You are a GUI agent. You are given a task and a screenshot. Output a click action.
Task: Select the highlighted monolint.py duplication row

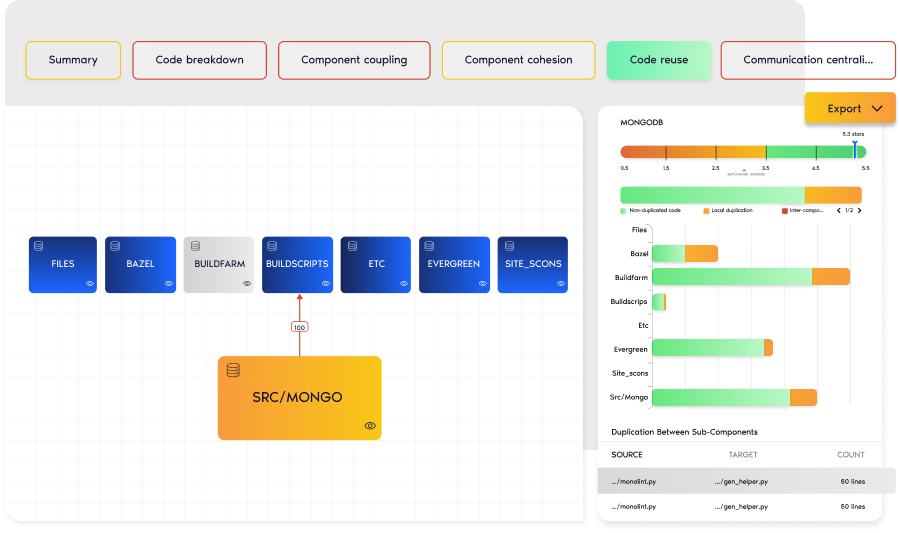pyautogui.click(x=746, y=481)
